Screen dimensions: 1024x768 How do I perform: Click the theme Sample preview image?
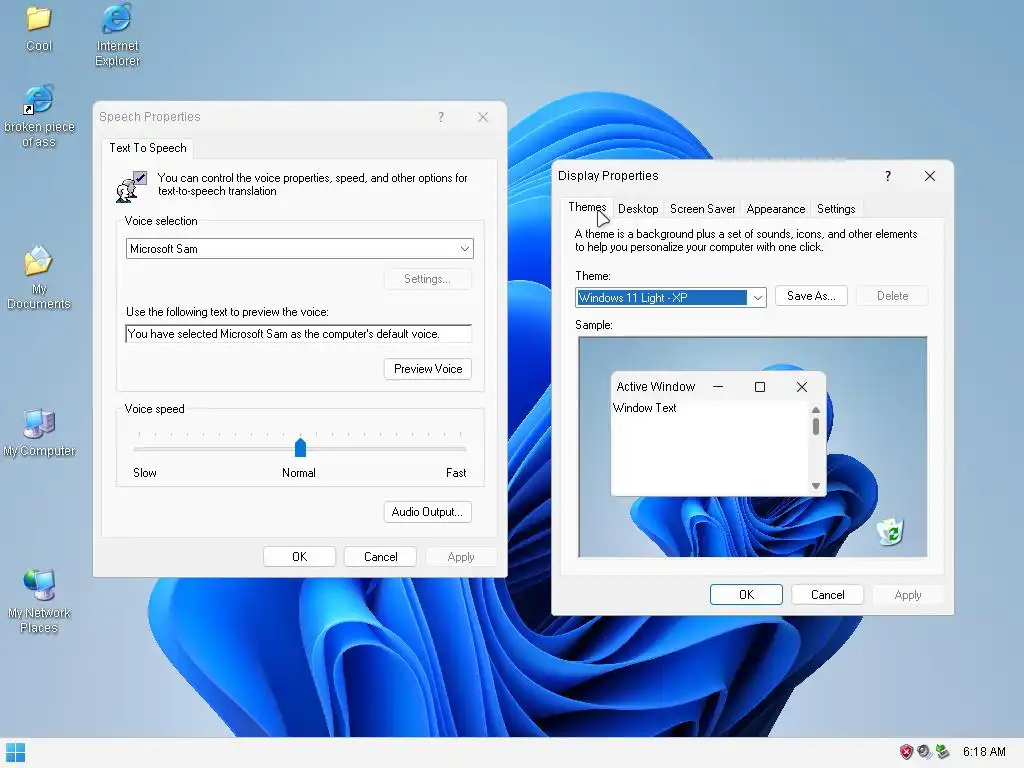tap(752, 447)
